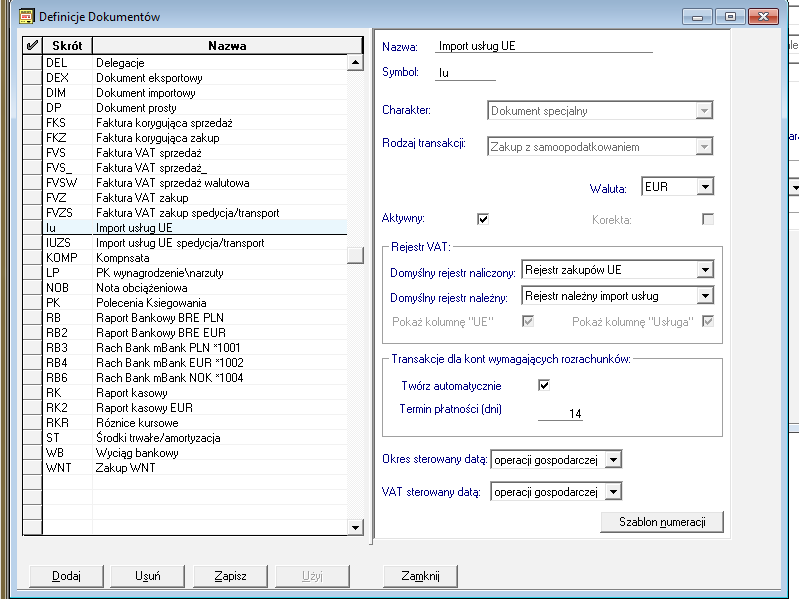Click the document list scrollbar thumb
The width and height of the screenshot is (799, 599).
tap(355, 255)
